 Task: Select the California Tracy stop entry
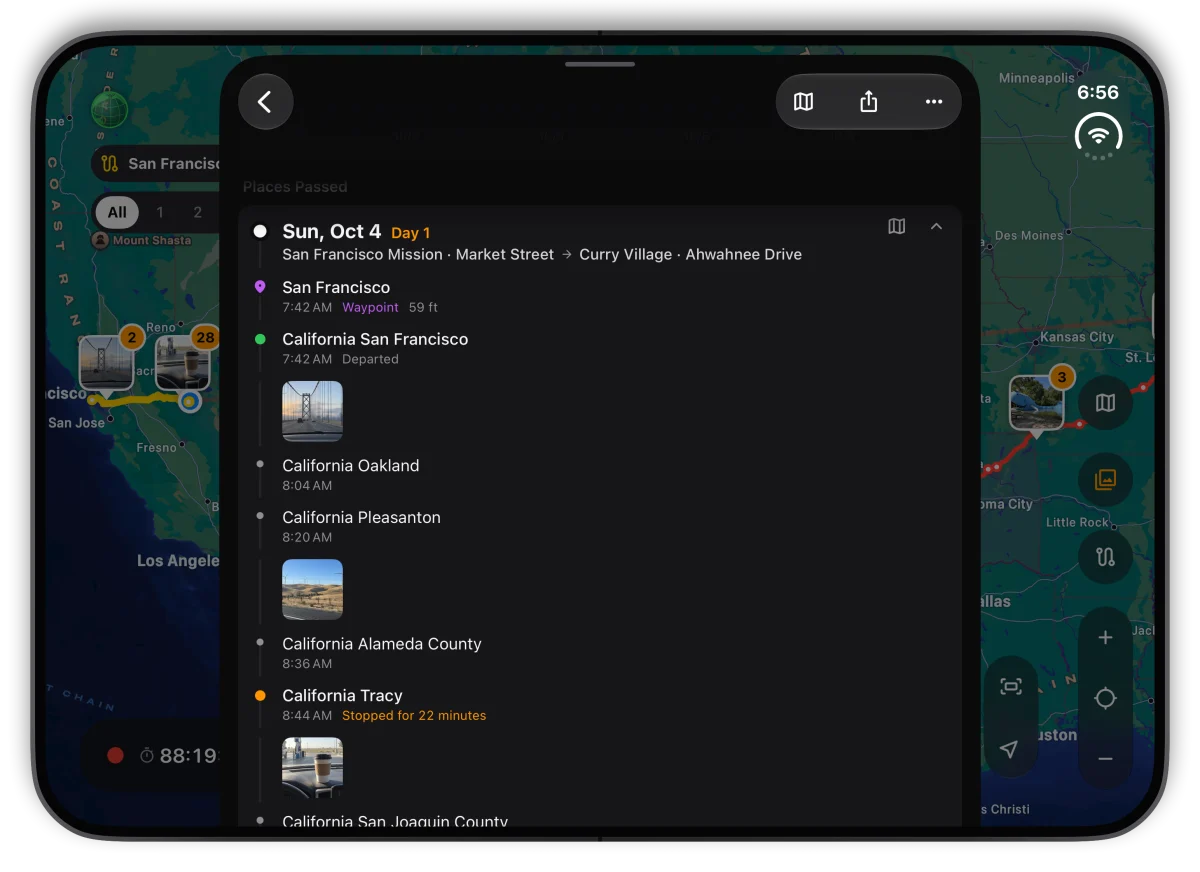[600, 704]
